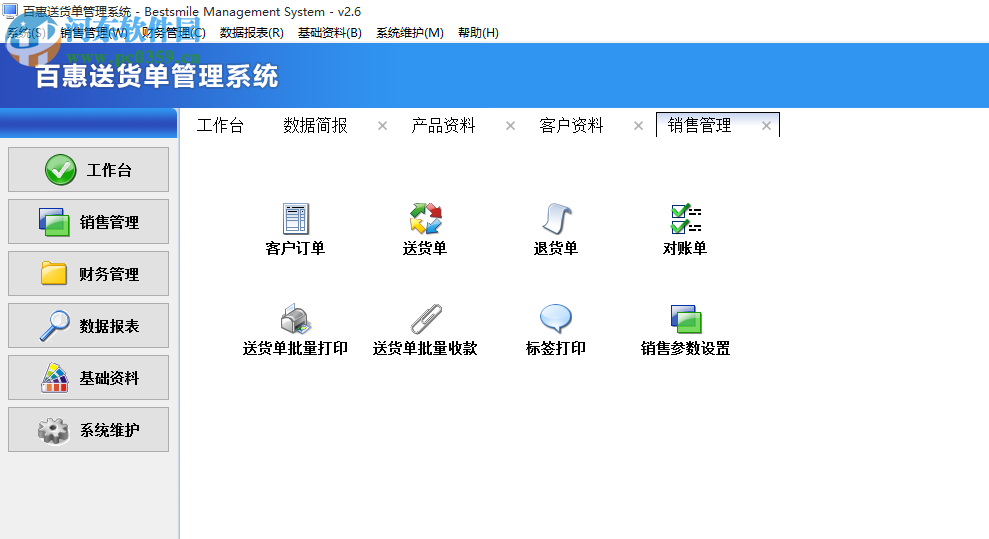The image size is (989, 539).
Task: Click the 数据报表 sidebar button
Action: [x=88, y=326]
